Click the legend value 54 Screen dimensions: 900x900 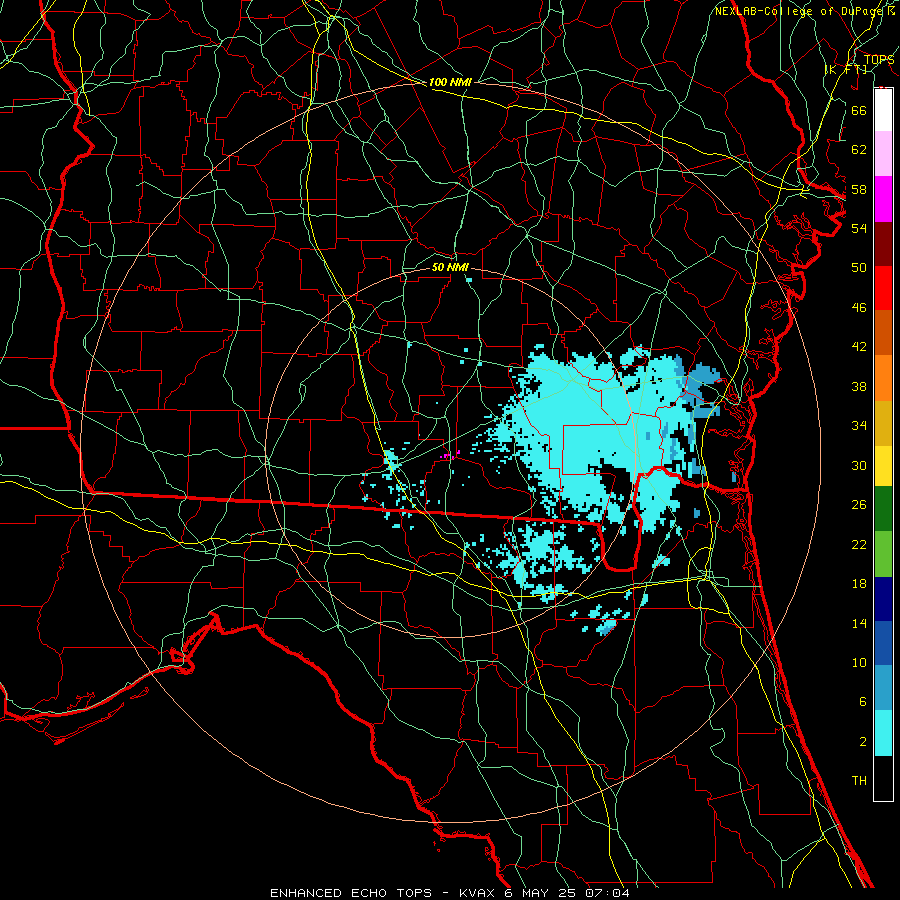[859, 228]
